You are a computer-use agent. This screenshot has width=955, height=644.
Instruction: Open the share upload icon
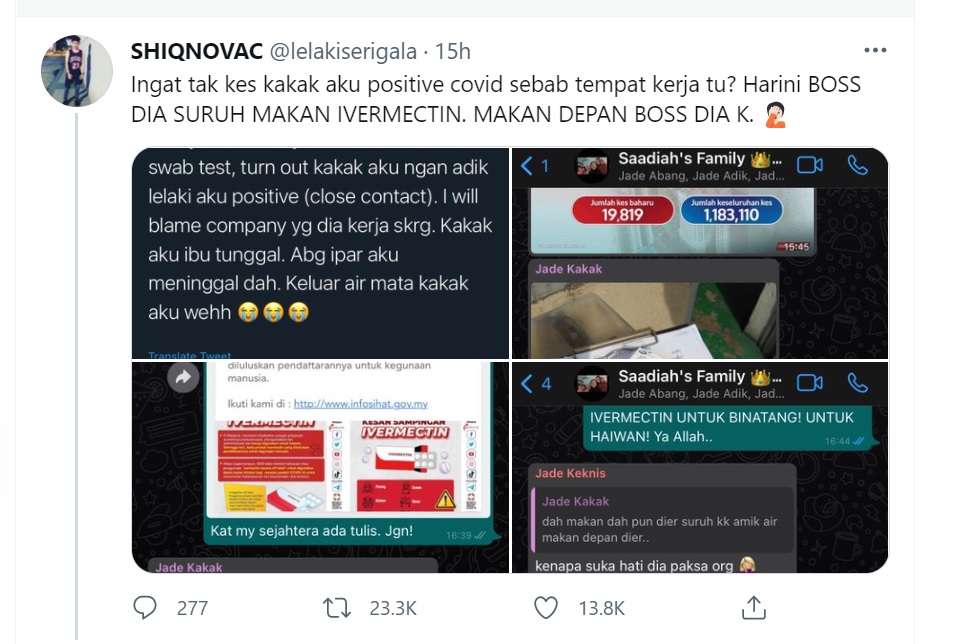point(753,607)
